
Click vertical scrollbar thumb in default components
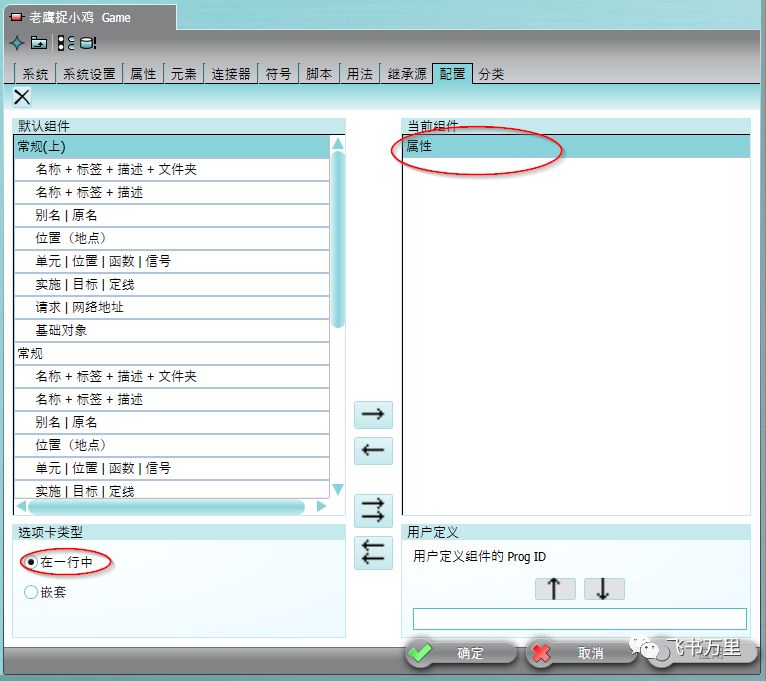(338, 239)
